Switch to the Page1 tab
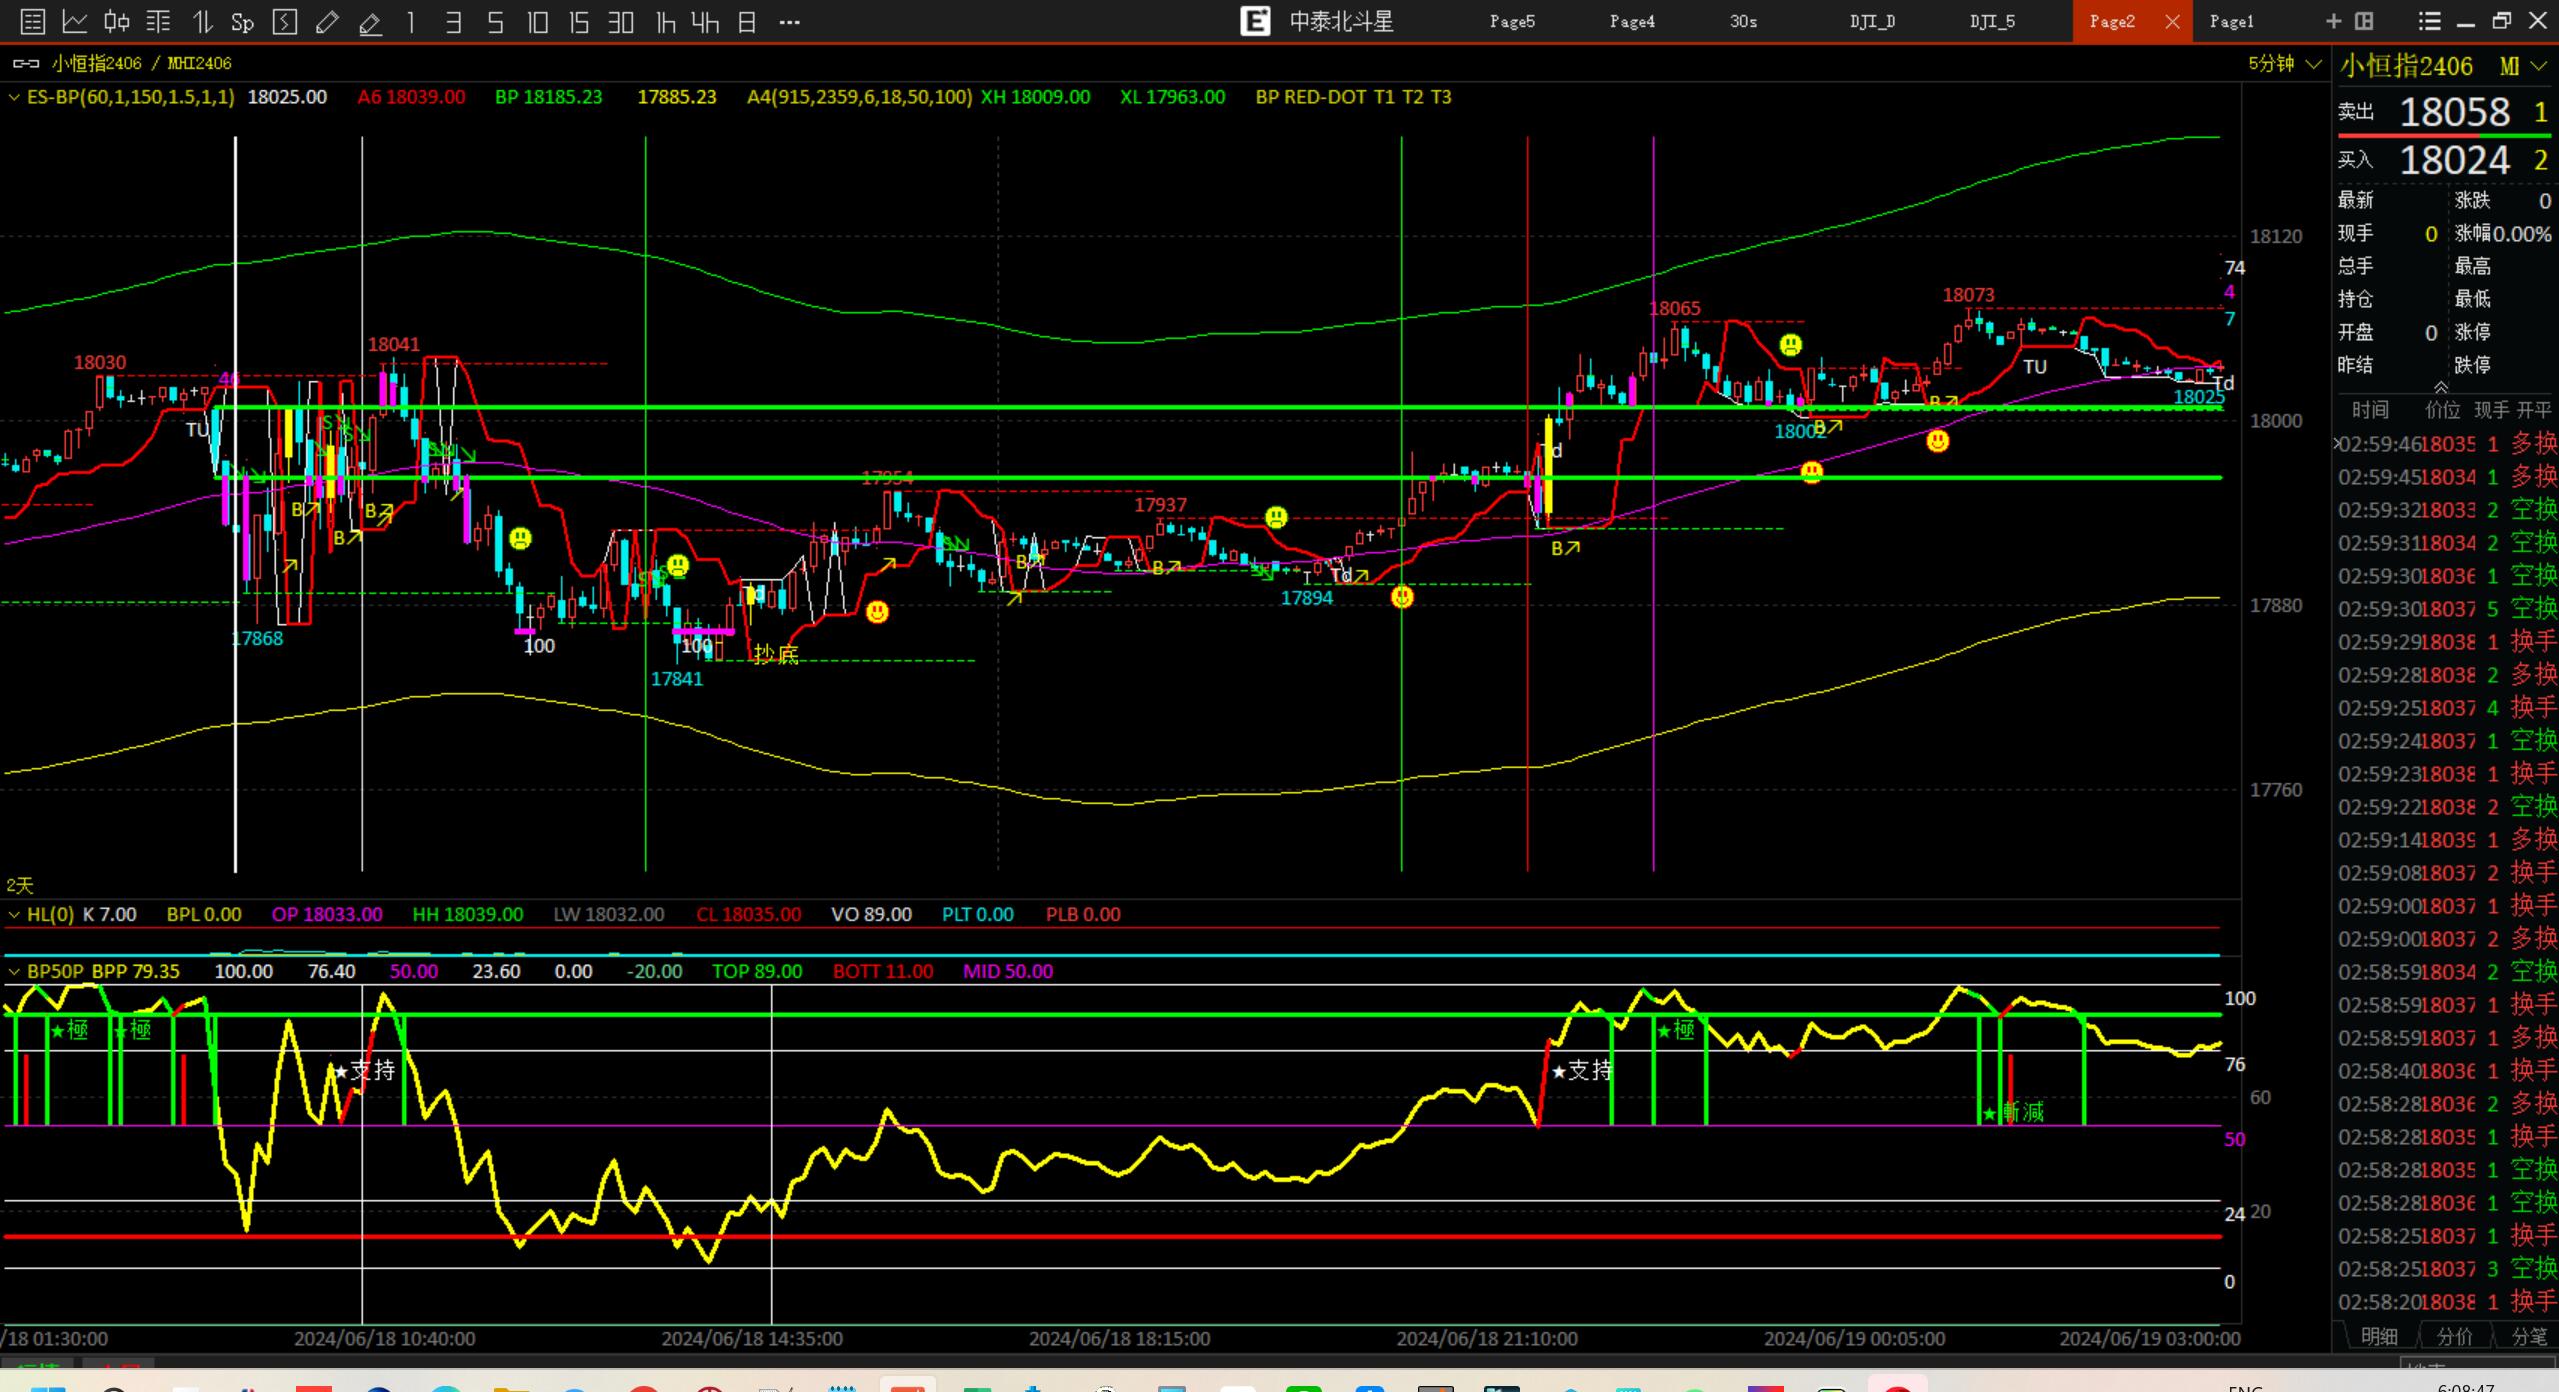 tap(2232, 21)
